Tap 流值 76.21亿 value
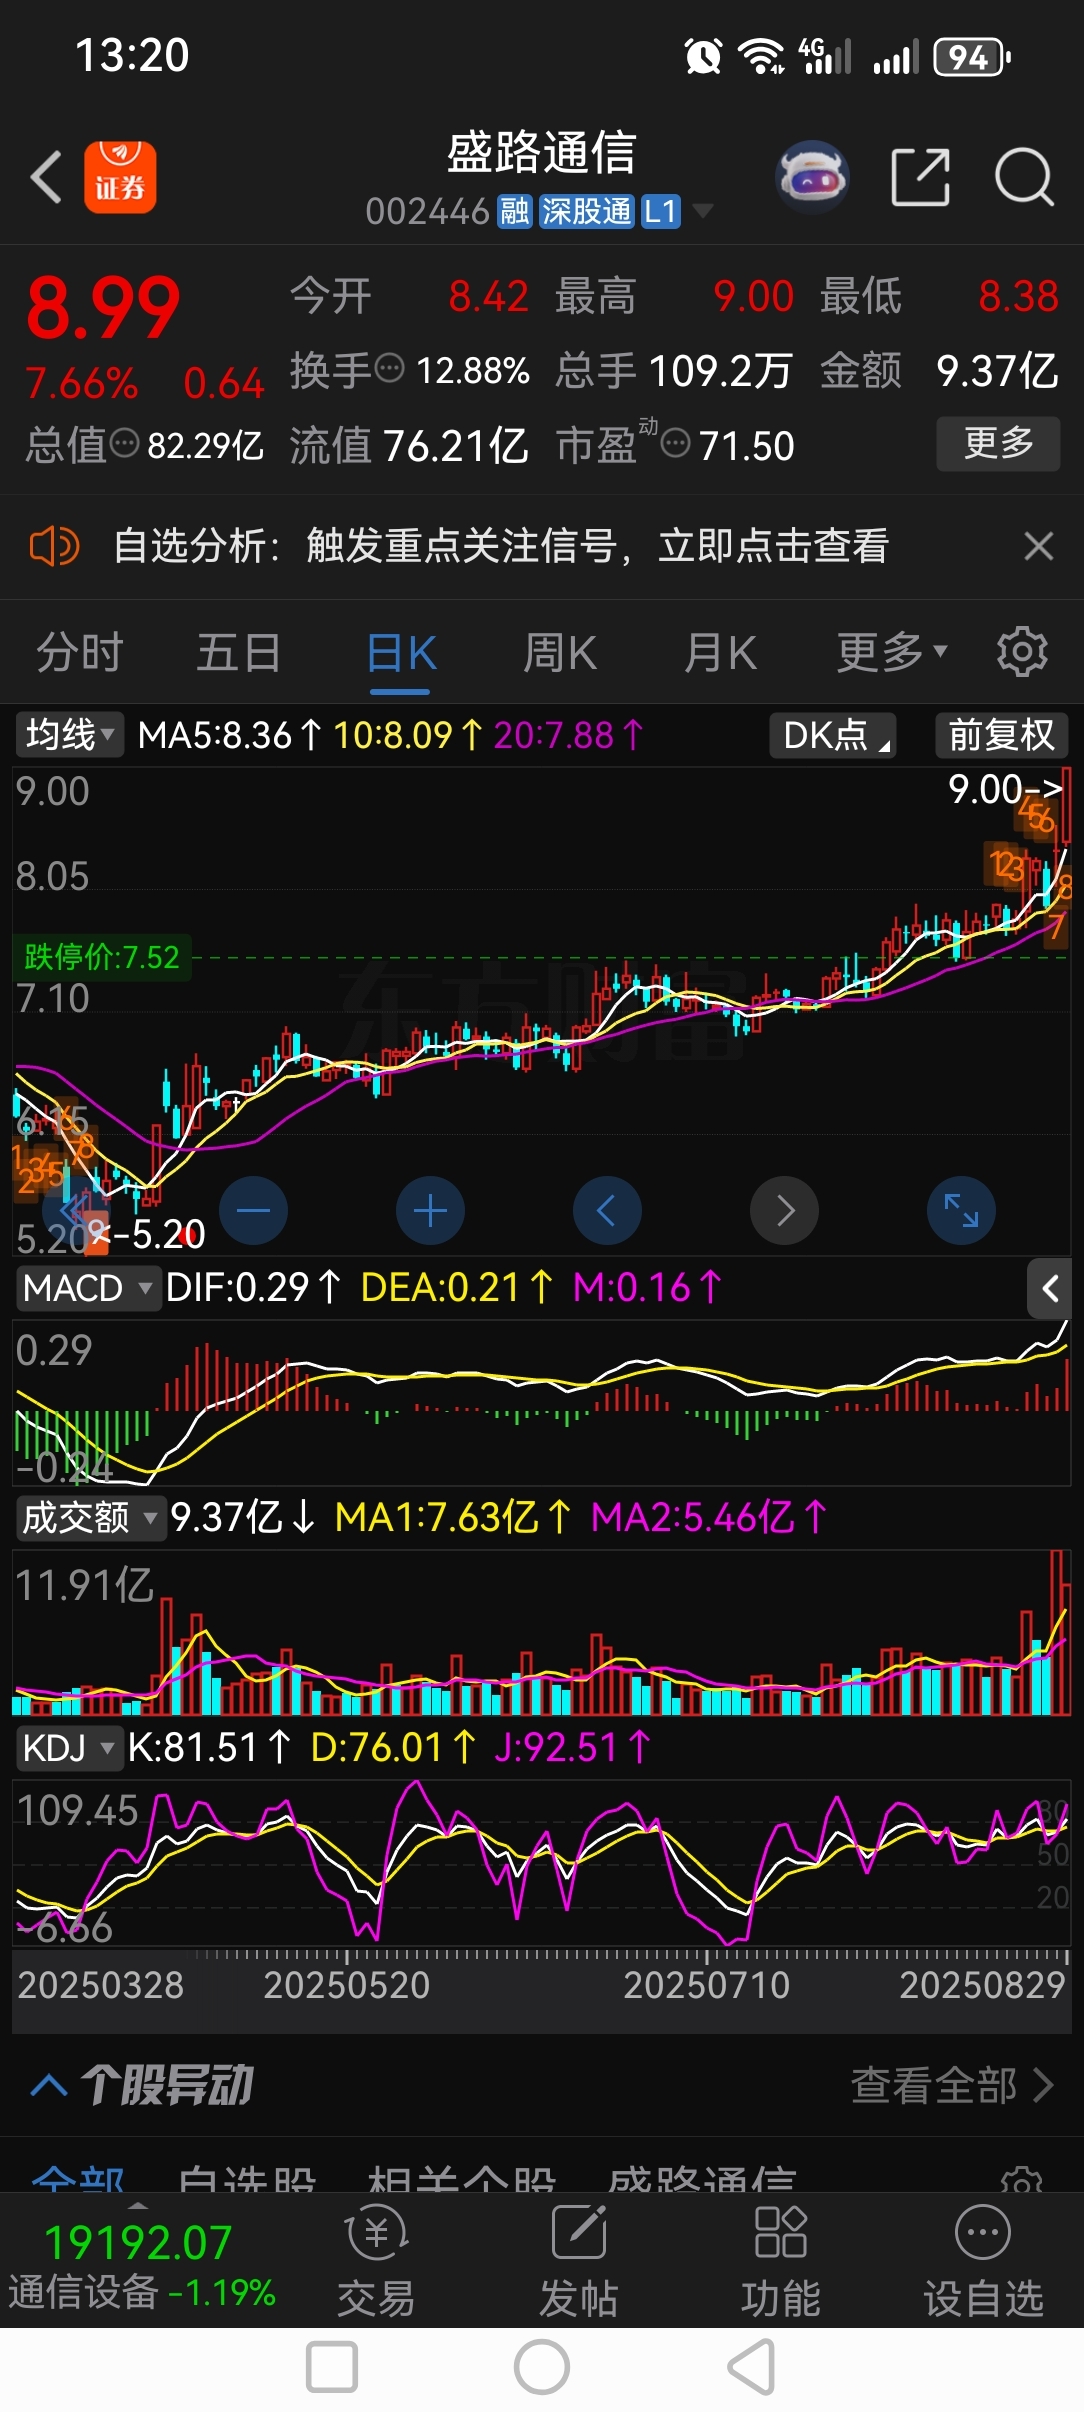This screenshot has width=1084, height=2412. [x=456, y=445]
